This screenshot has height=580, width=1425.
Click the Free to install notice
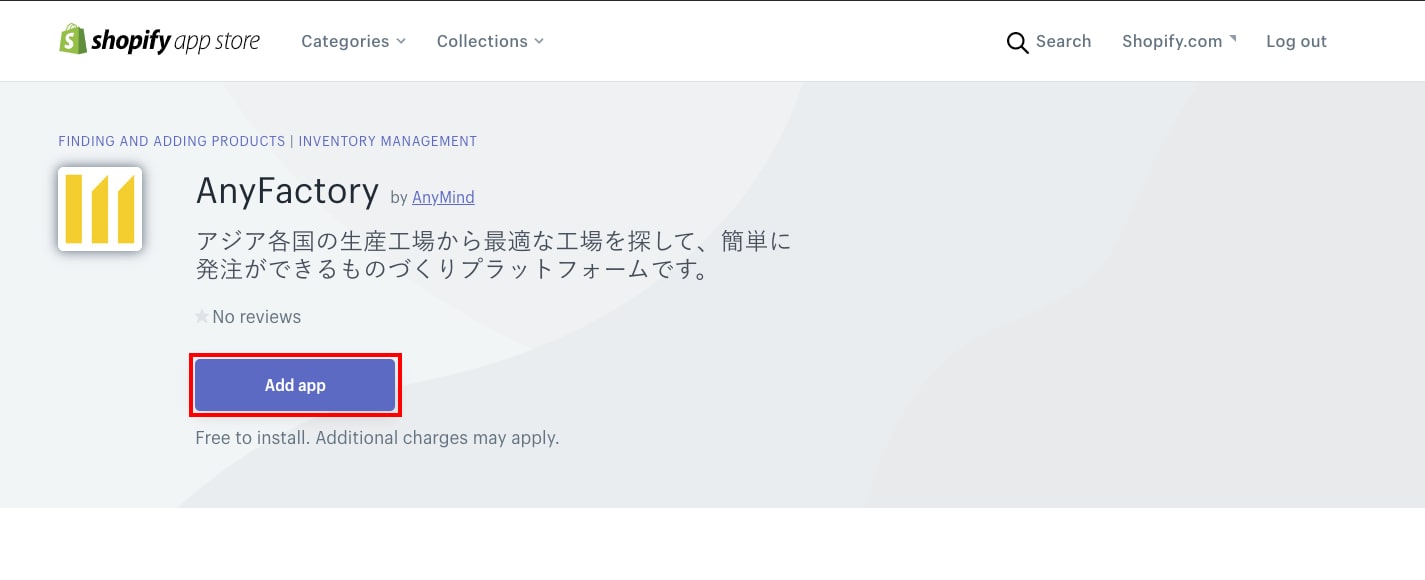pyautogui.click(x=377, y=438)
